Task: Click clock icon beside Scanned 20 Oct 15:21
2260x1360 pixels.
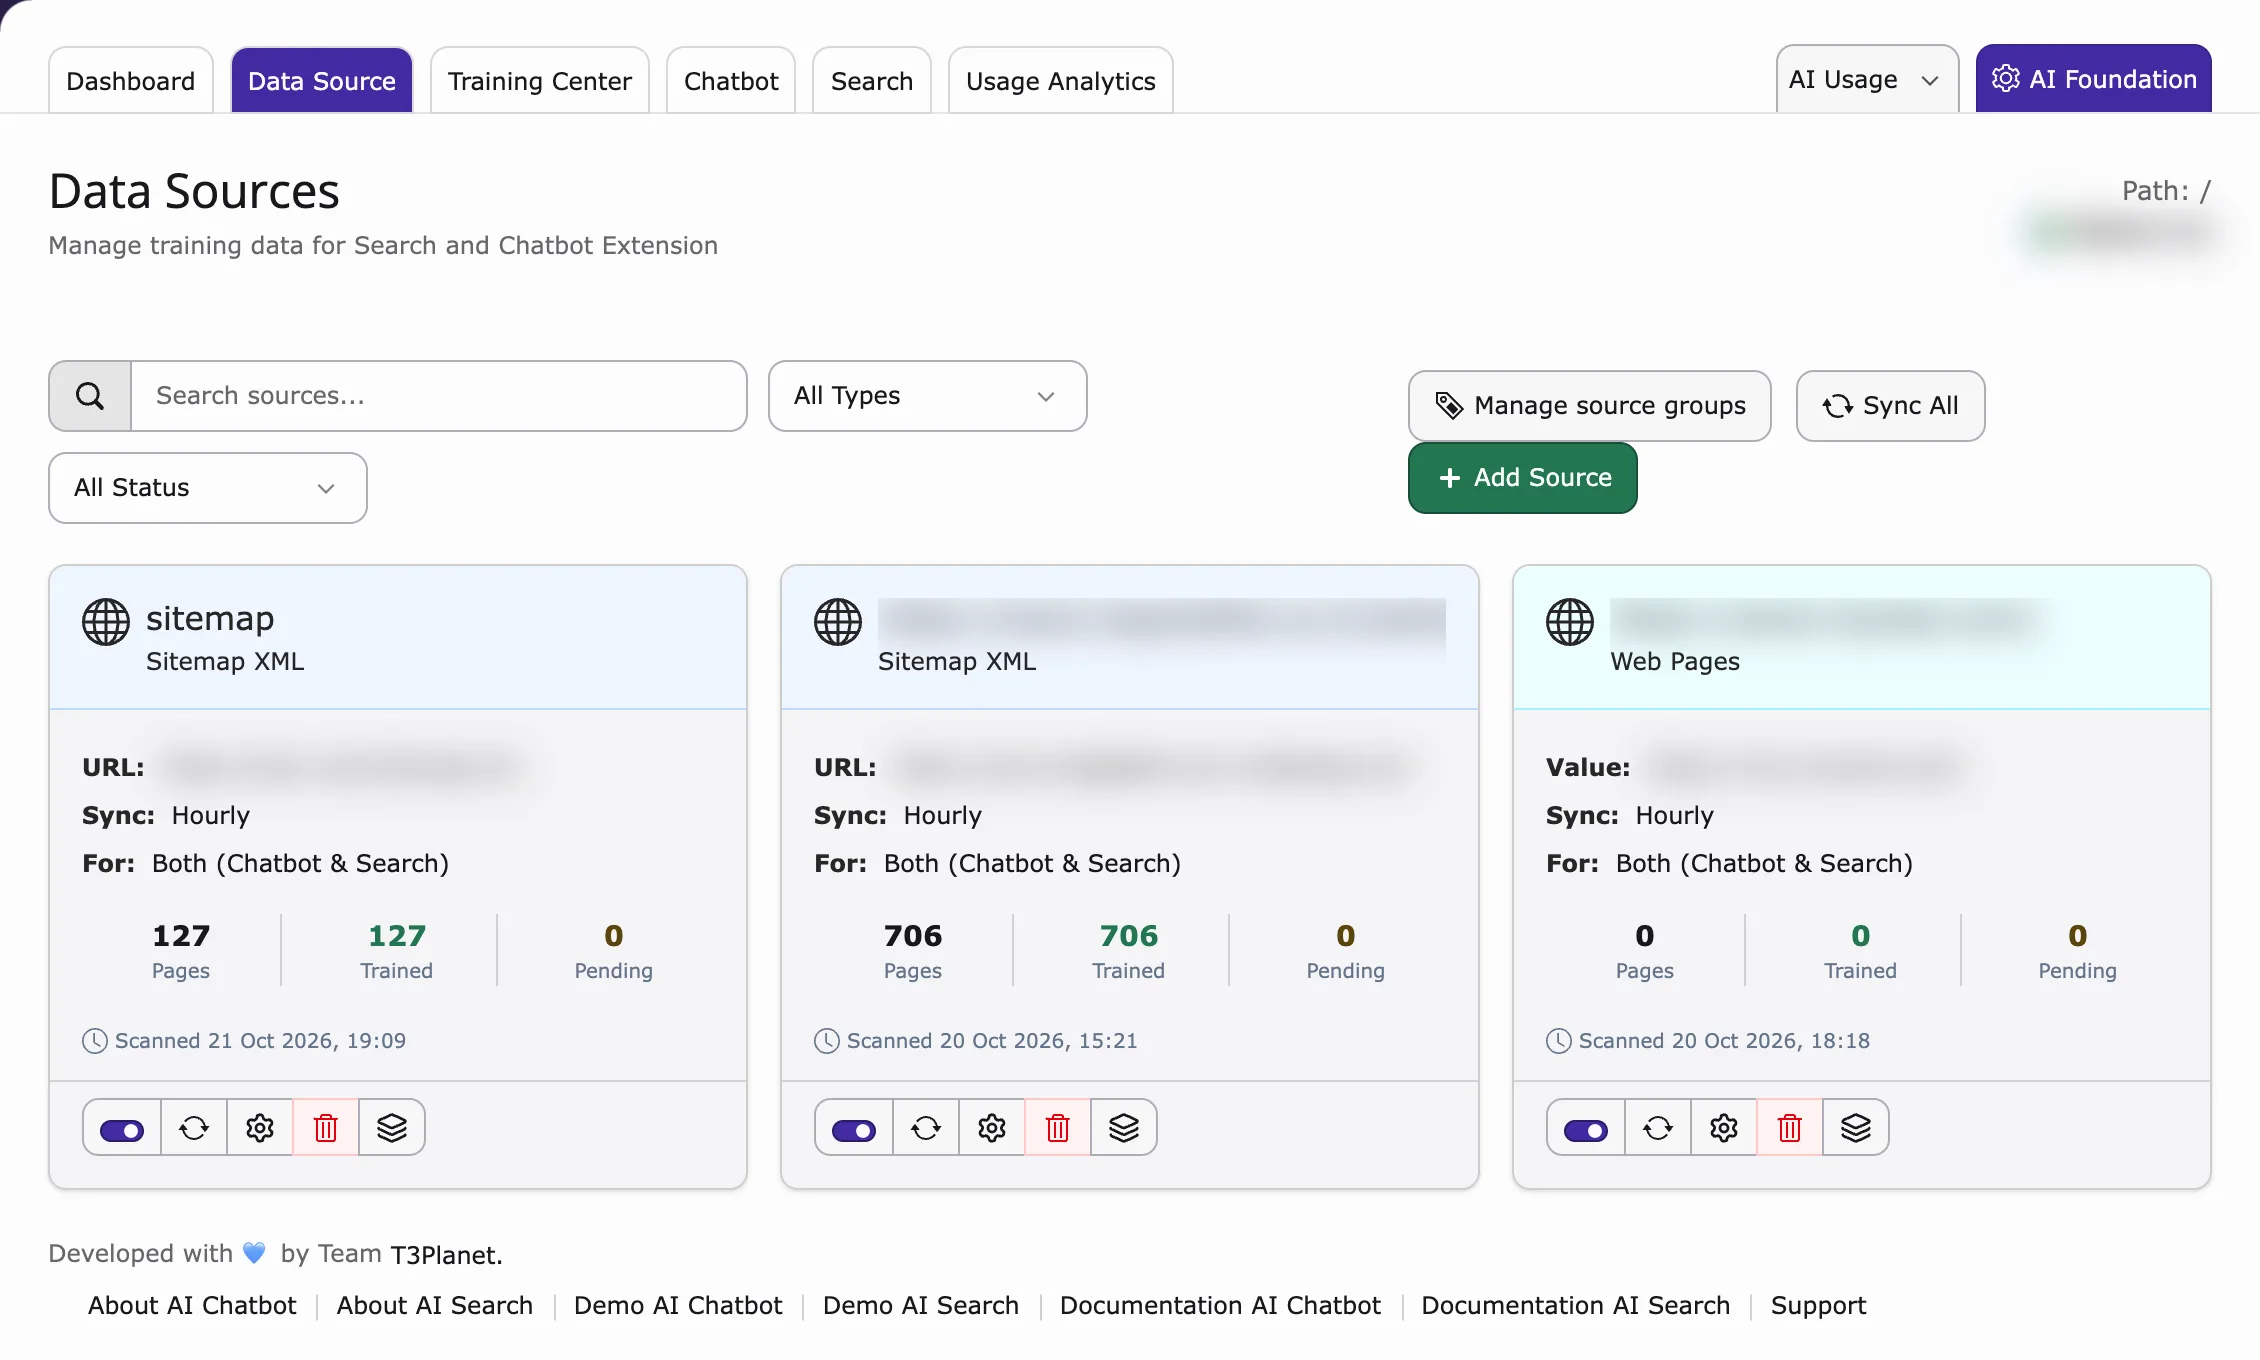Action: click(826, 1041)
